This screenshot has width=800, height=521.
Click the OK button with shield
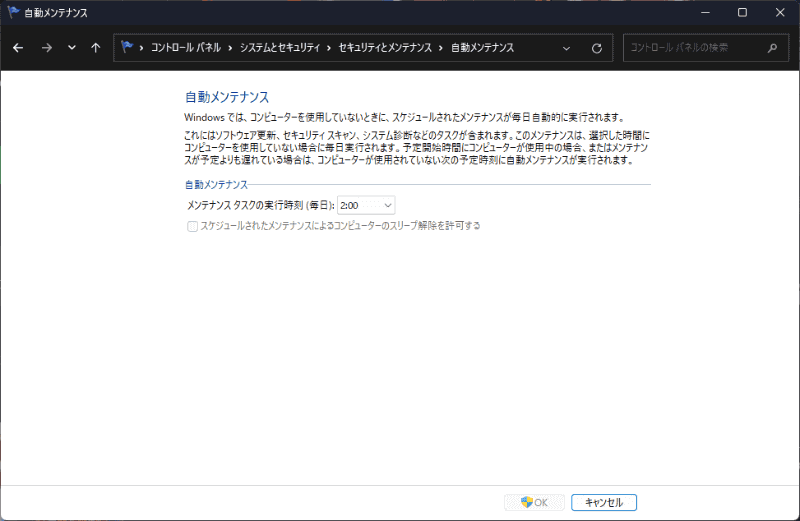[534, 503]
